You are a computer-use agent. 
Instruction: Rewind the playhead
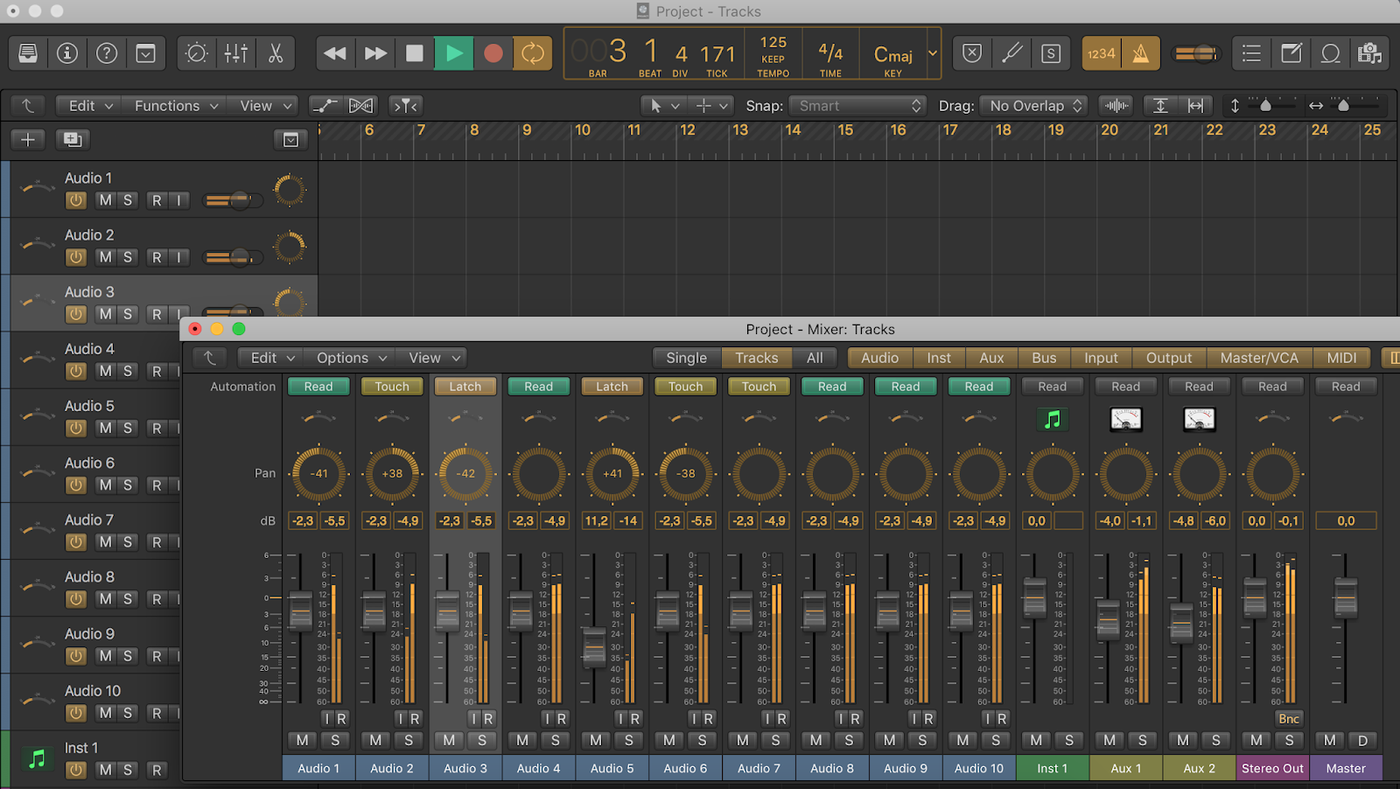pyautogui.click(x=336, y=53)
